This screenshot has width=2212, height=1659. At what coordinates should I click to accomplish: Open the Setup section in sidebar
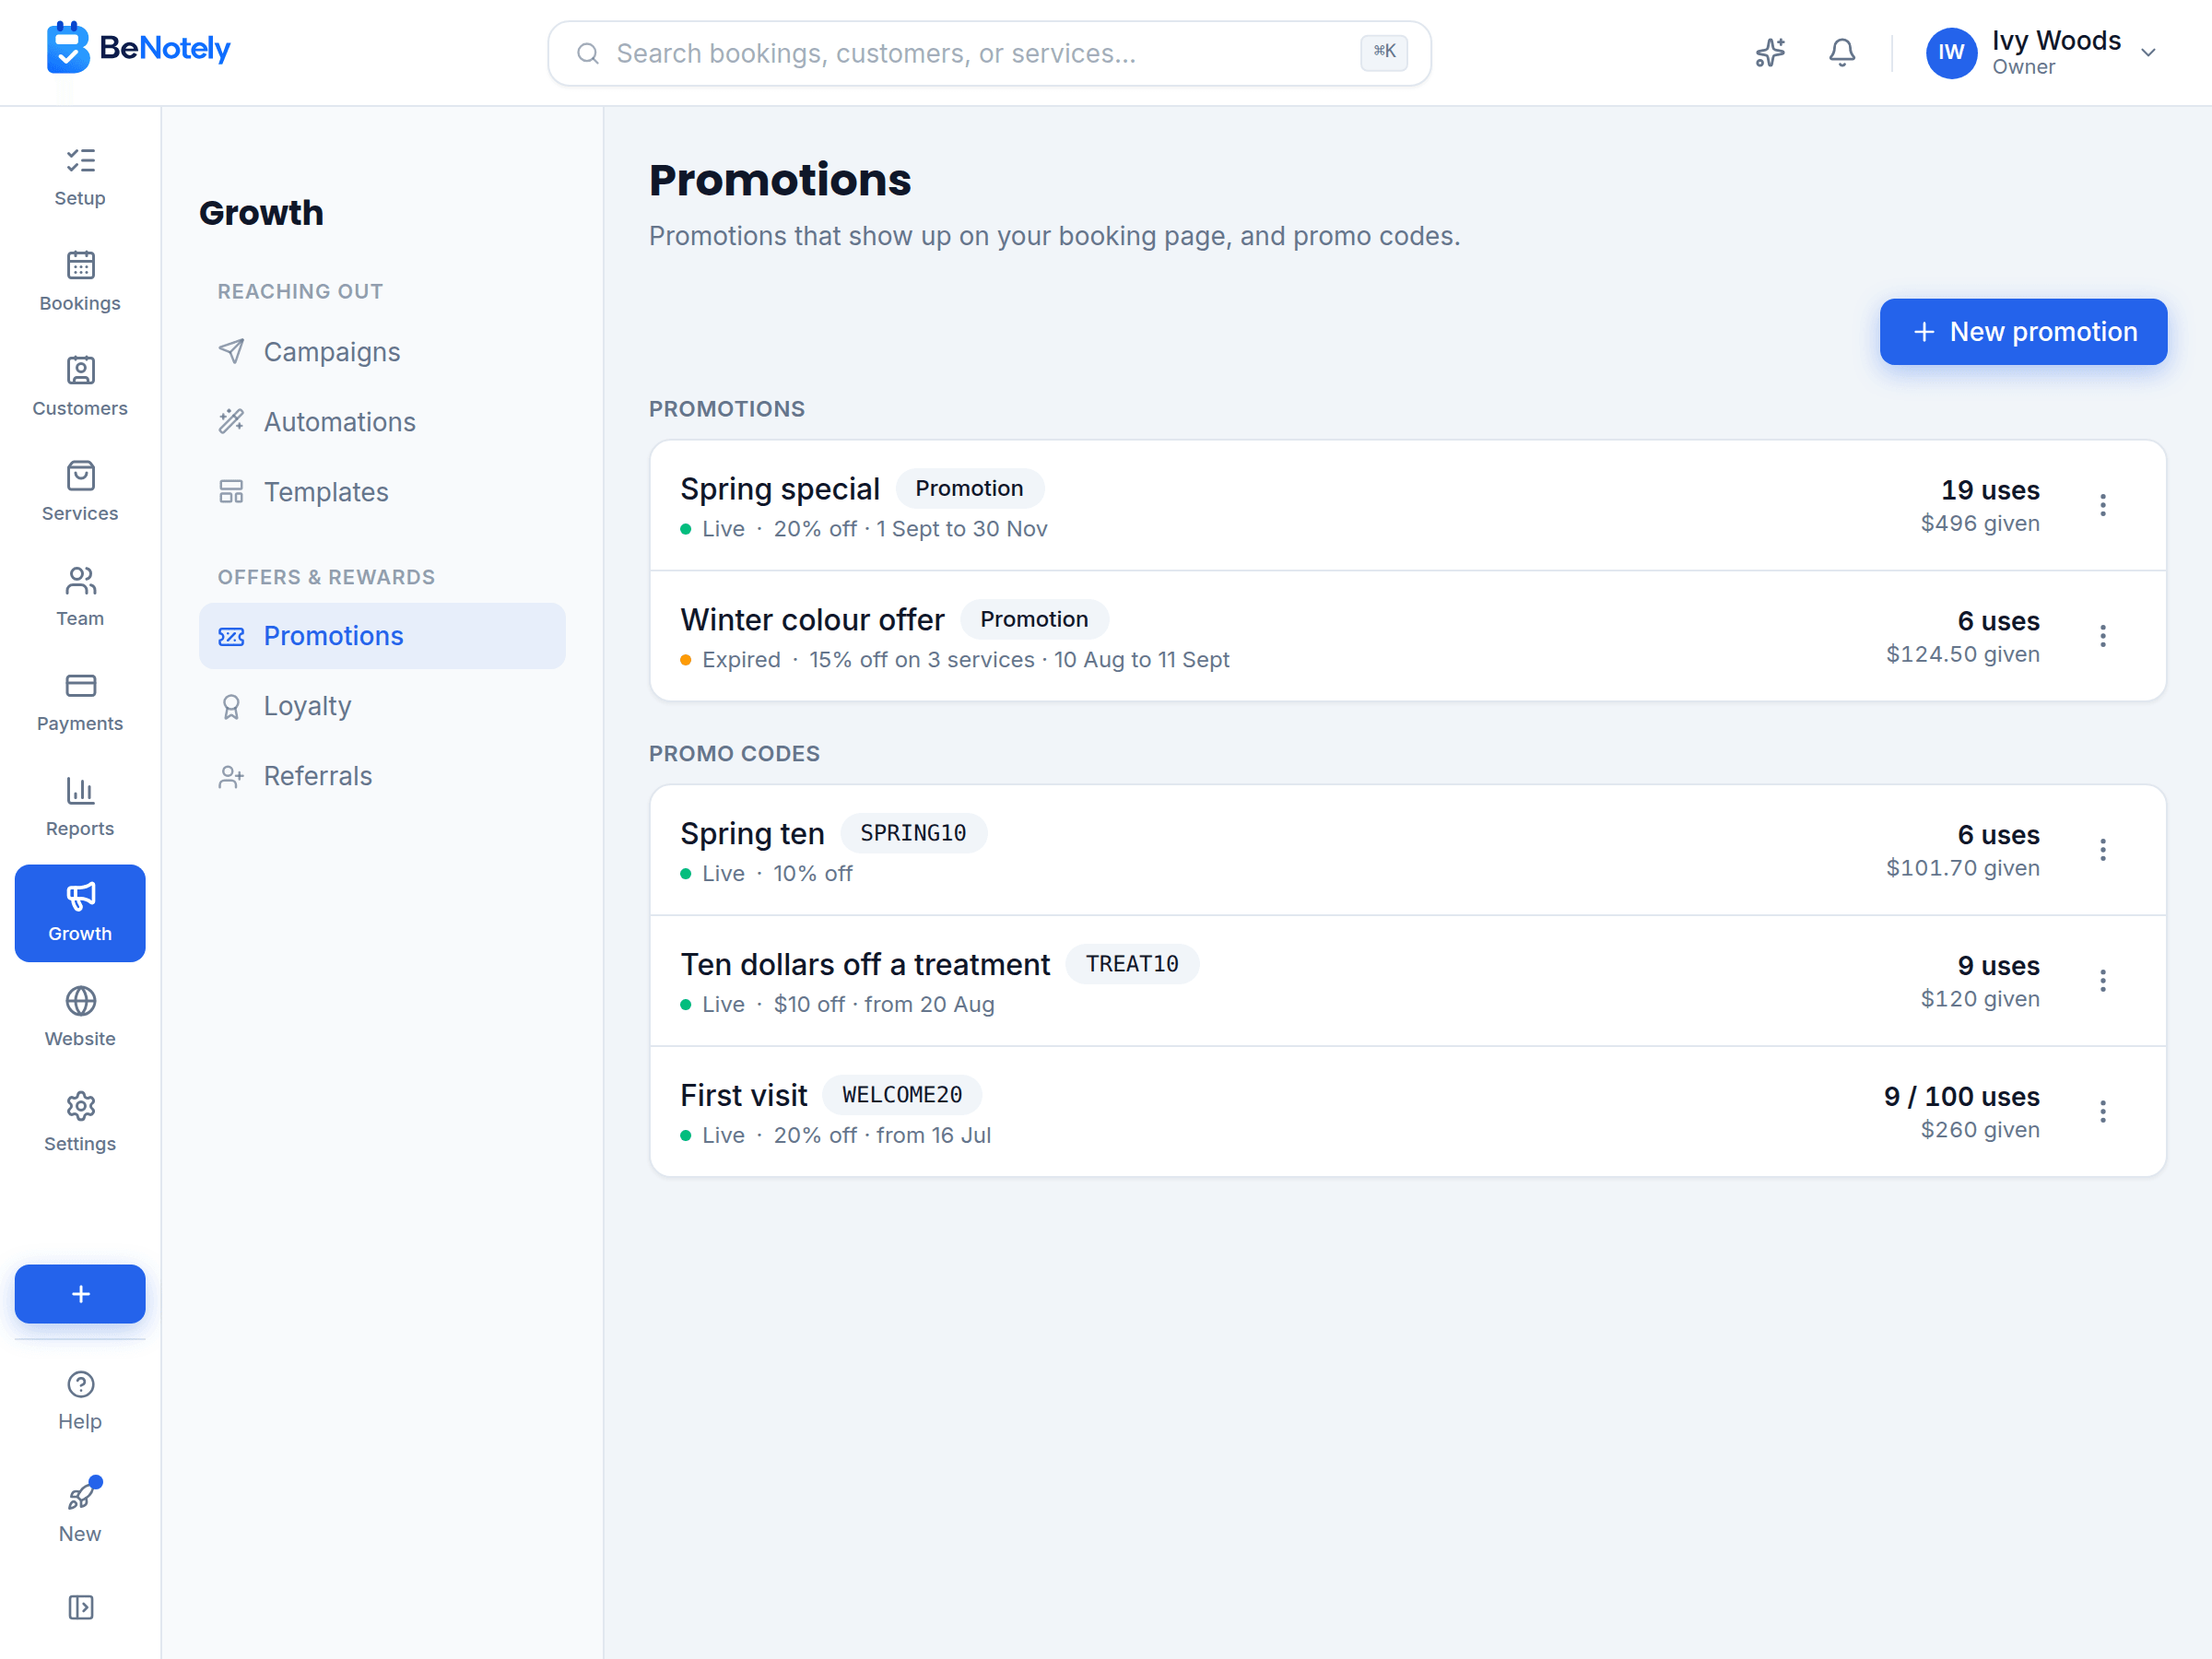point(80,177)
